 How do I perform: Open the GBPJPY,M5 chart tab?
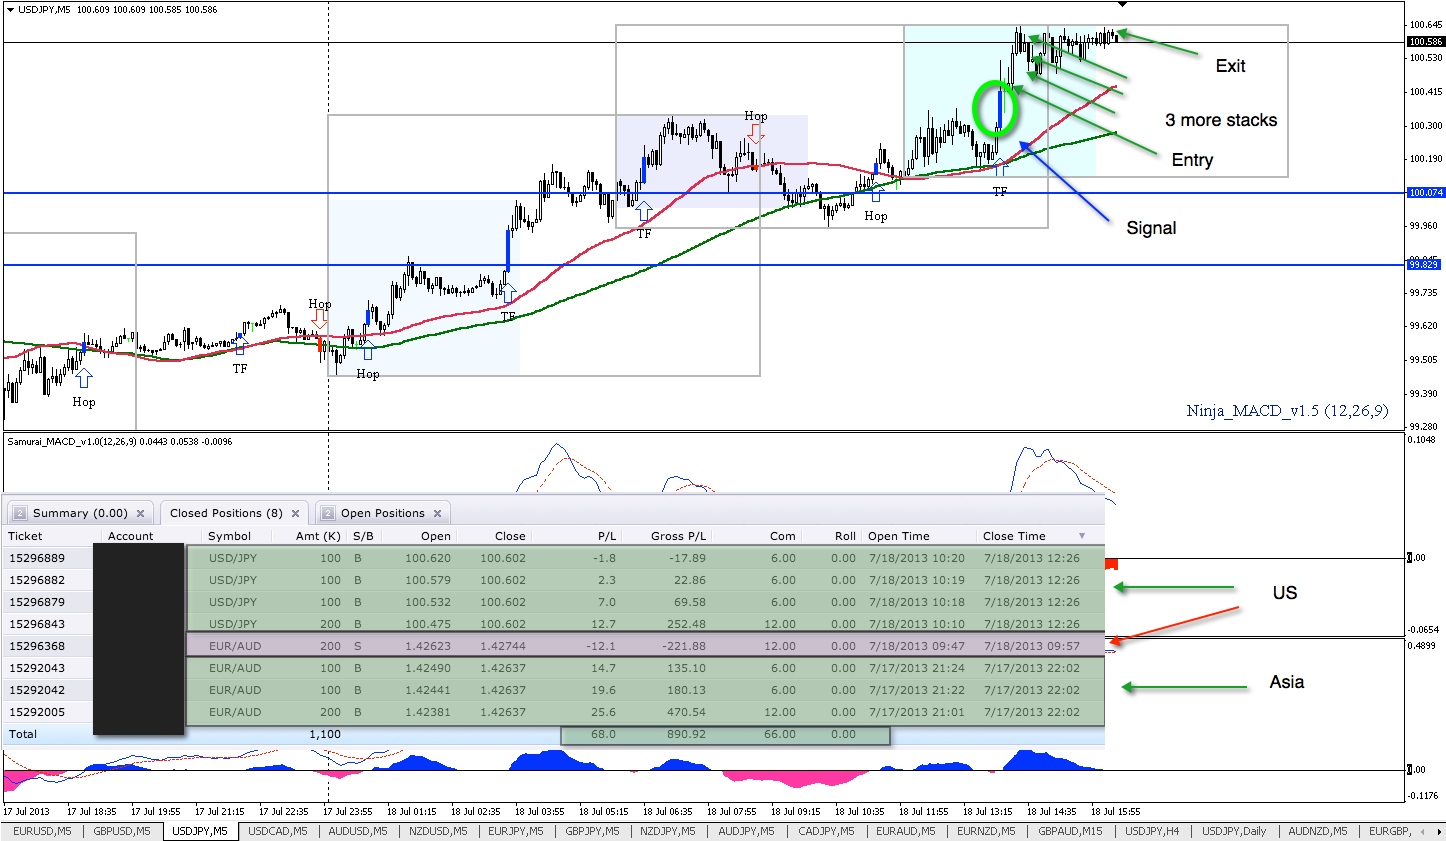pyautogui.click(x=592, y=831)
